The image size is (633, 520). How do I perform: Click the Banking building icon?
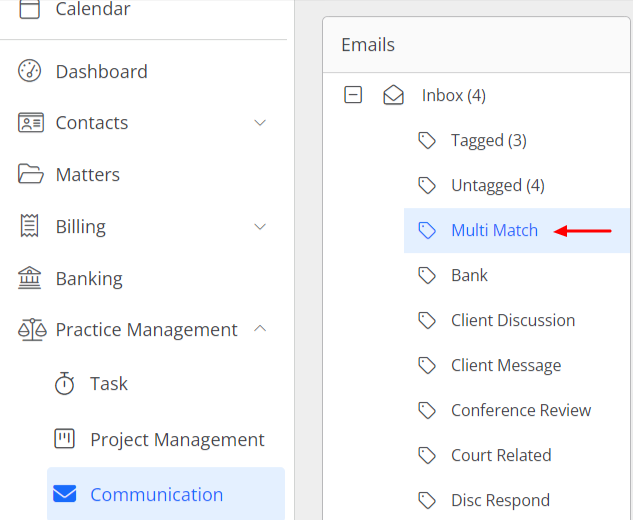point(29,278)
